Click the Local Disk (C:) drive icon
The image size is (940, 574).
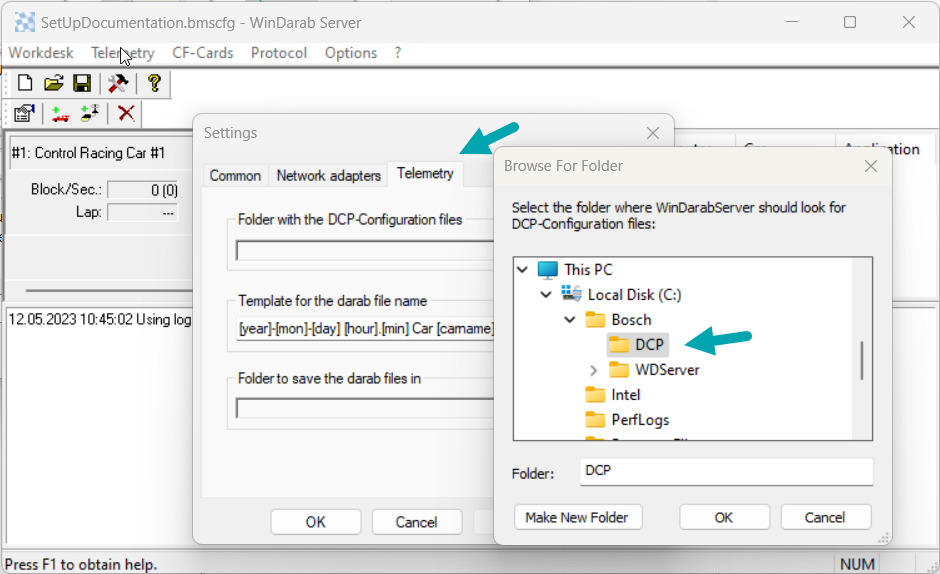click(571, 294)
